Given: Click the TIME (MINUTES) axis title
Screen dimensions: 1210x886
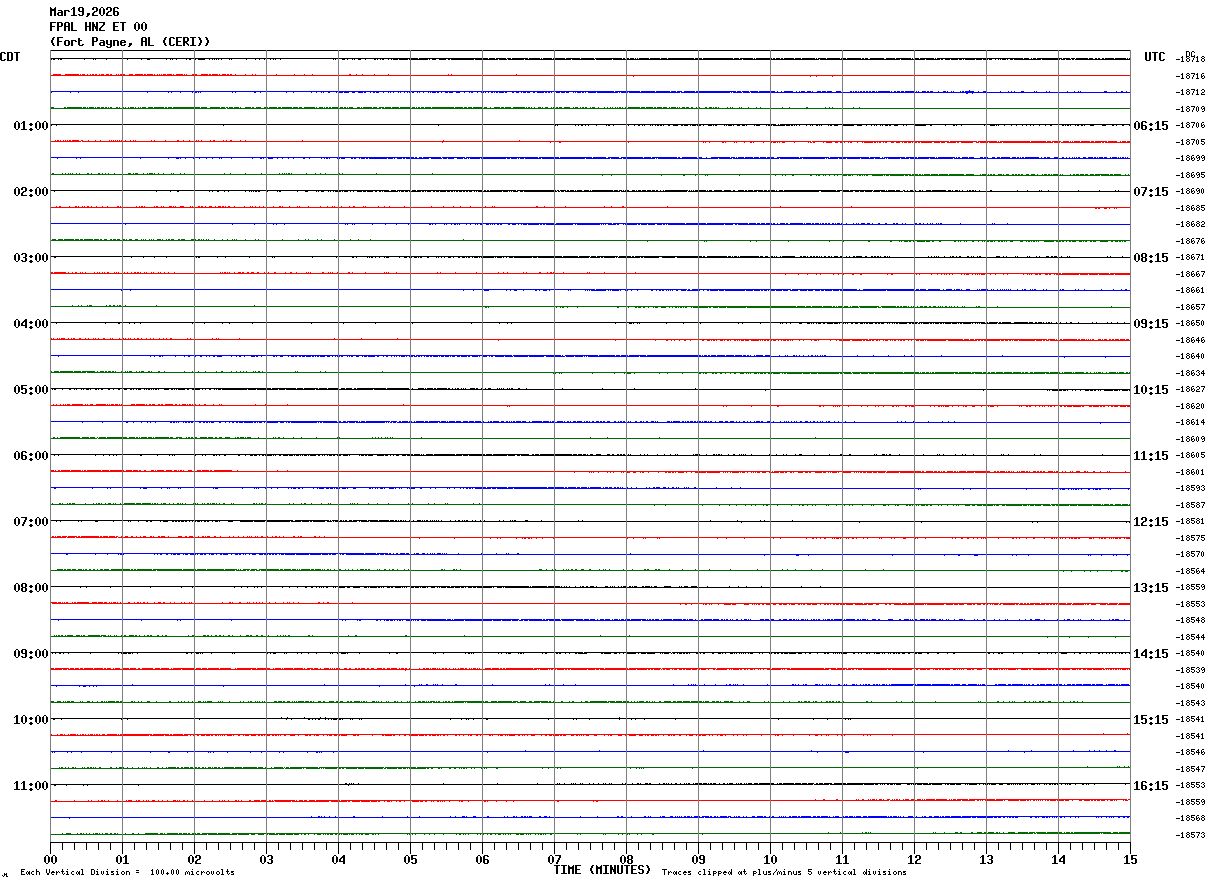Looking at the screenshot, I should tap(602, 870).
